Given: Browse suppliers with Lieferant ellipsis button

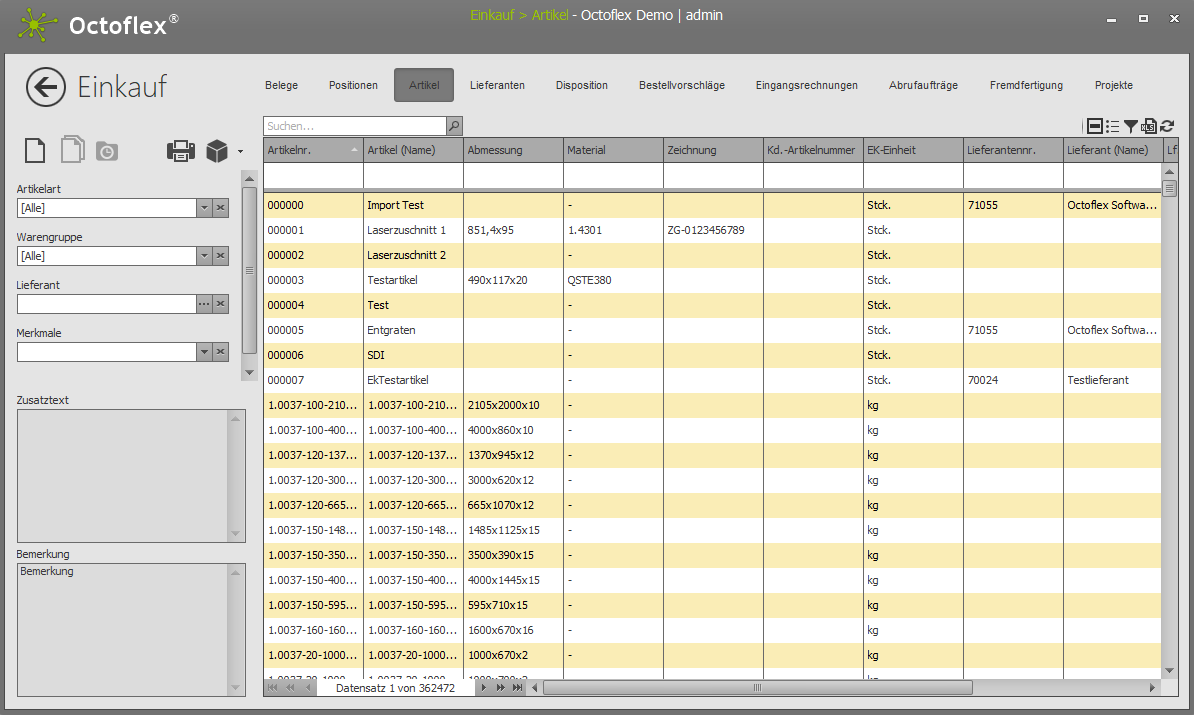Looking at the screenshot, I should 204,304.
